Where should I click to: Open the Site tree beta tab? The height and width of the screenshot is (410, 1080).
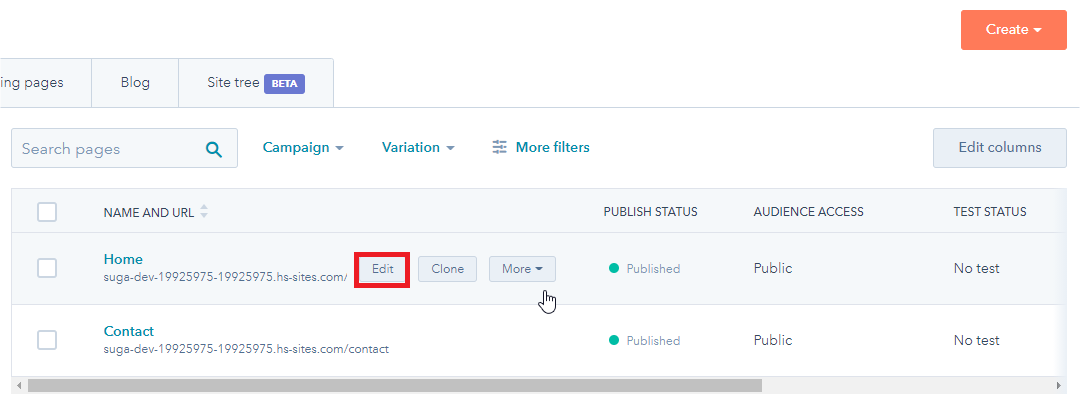point(255,83)
